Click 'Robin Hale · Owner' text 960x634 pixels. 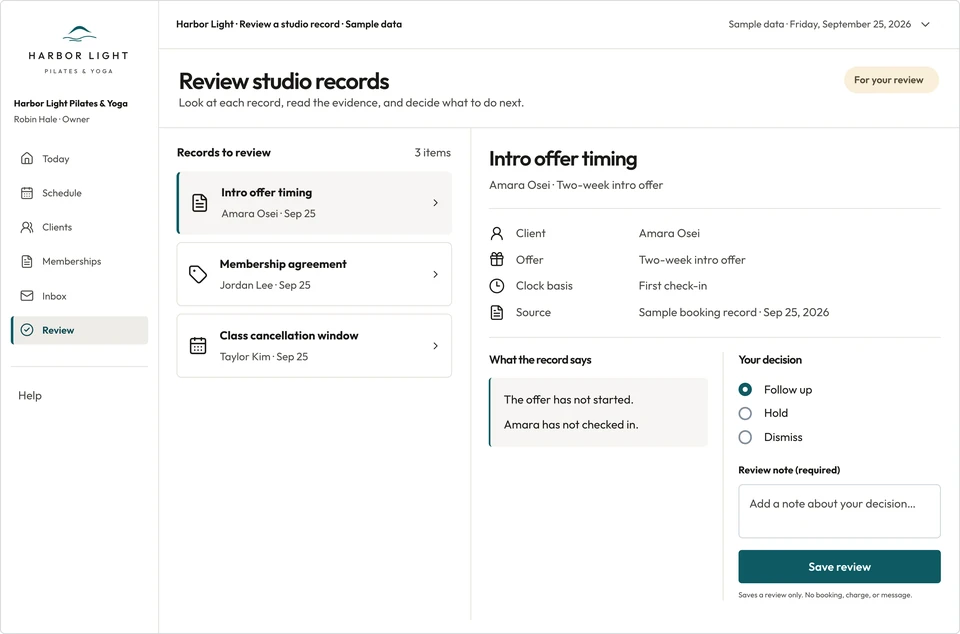(x=51, y=119)
